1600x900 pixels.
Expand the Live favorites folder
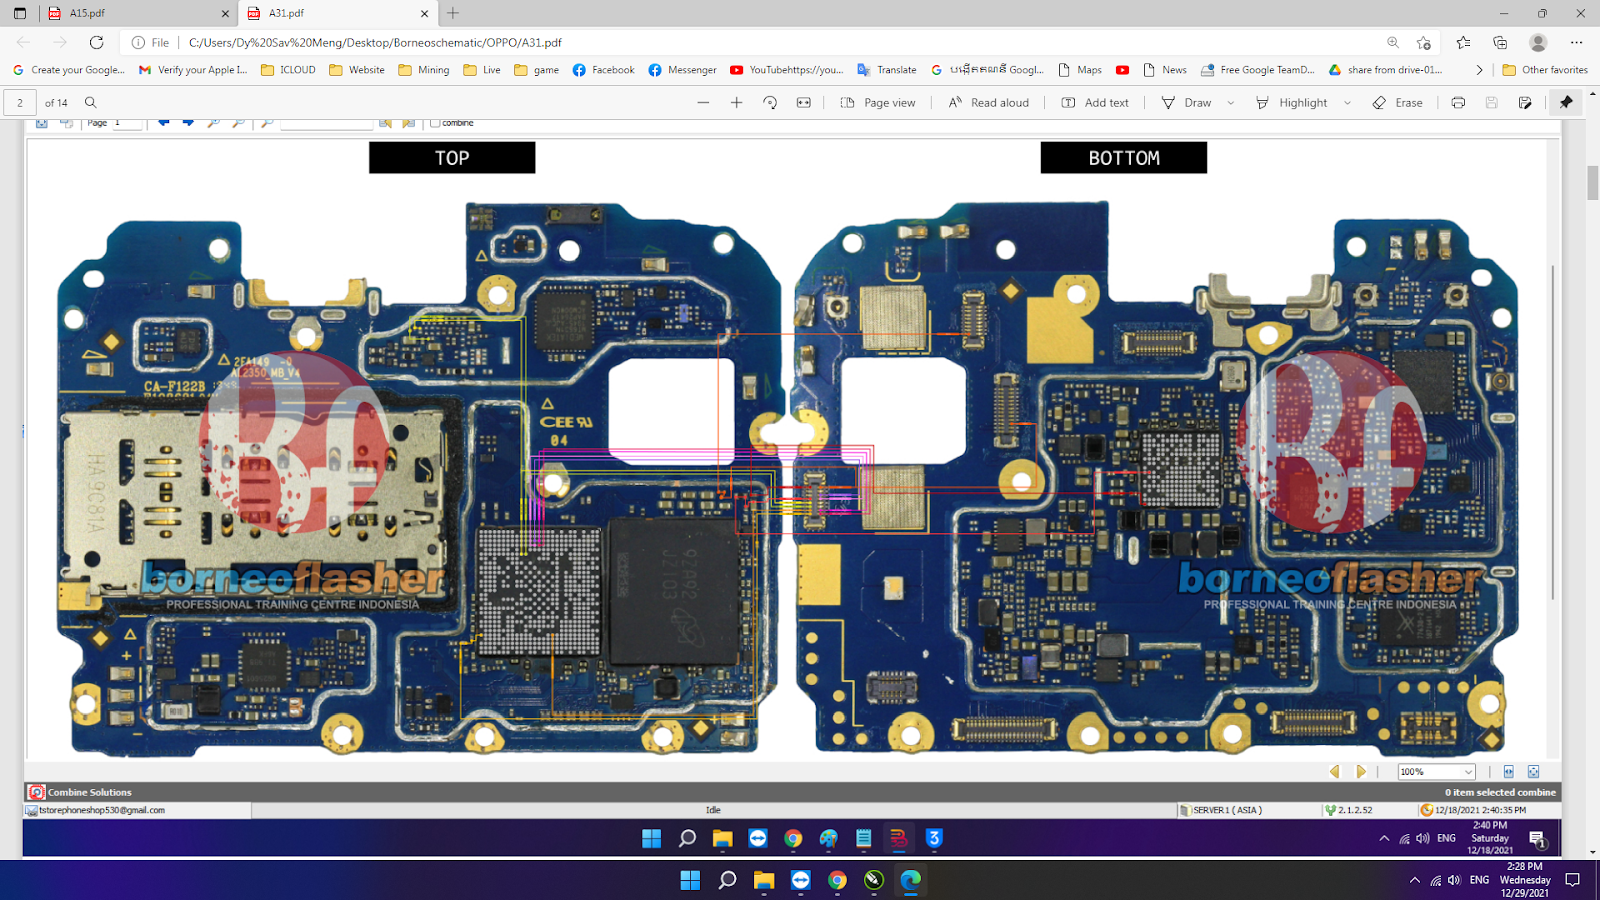click(x=482, y=70)
